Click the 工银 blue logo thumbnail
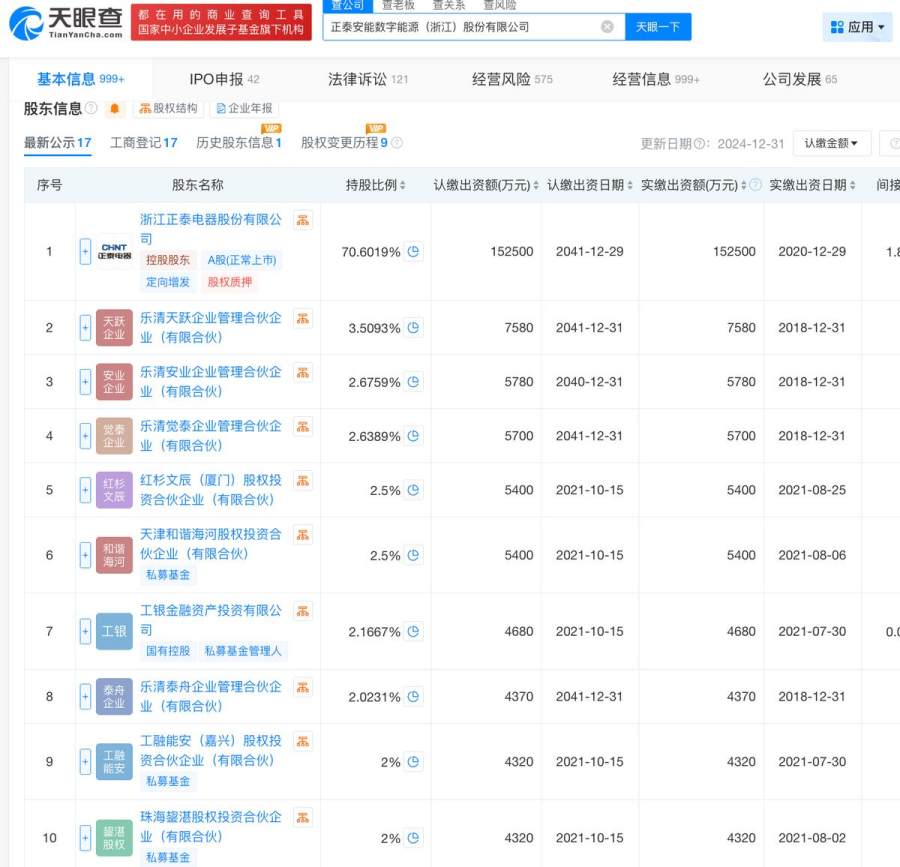 pos(114,632)
